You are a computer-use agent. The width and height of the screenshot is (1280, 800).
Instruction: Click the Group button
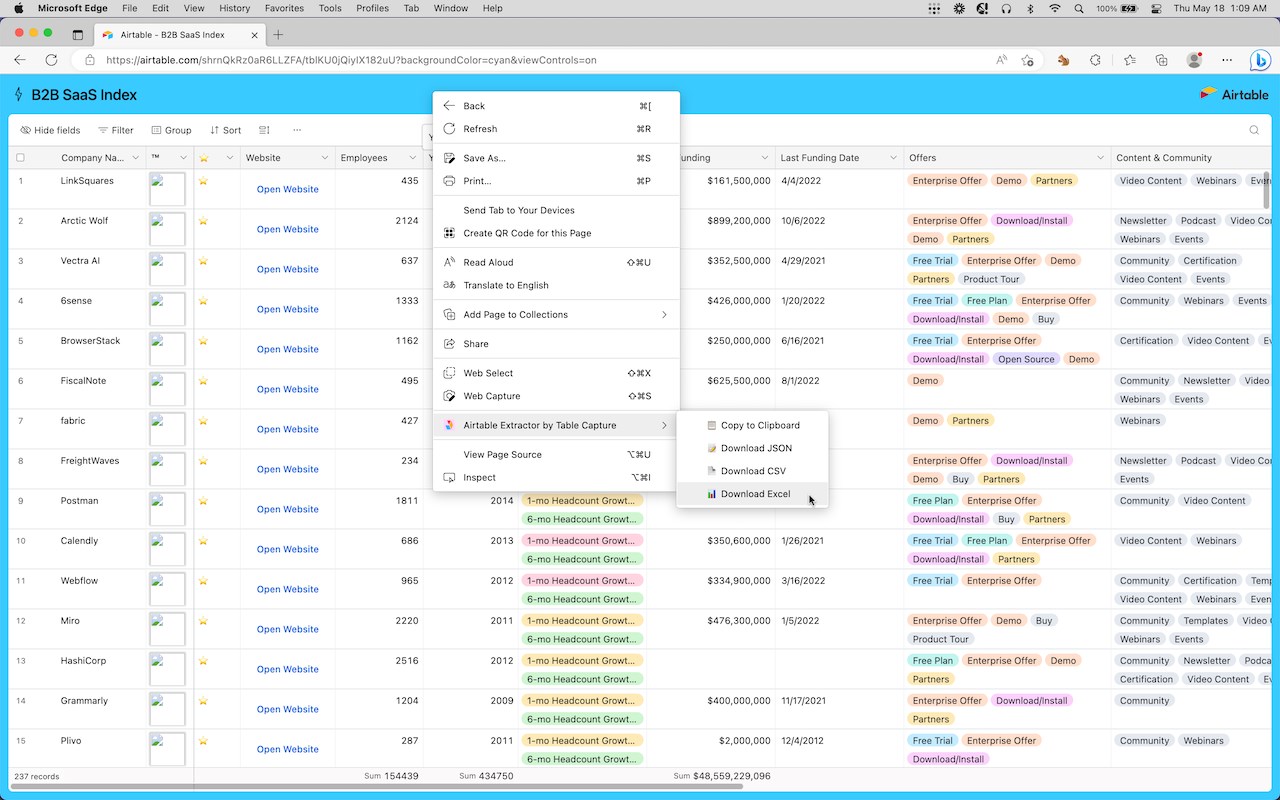point(171,130)
